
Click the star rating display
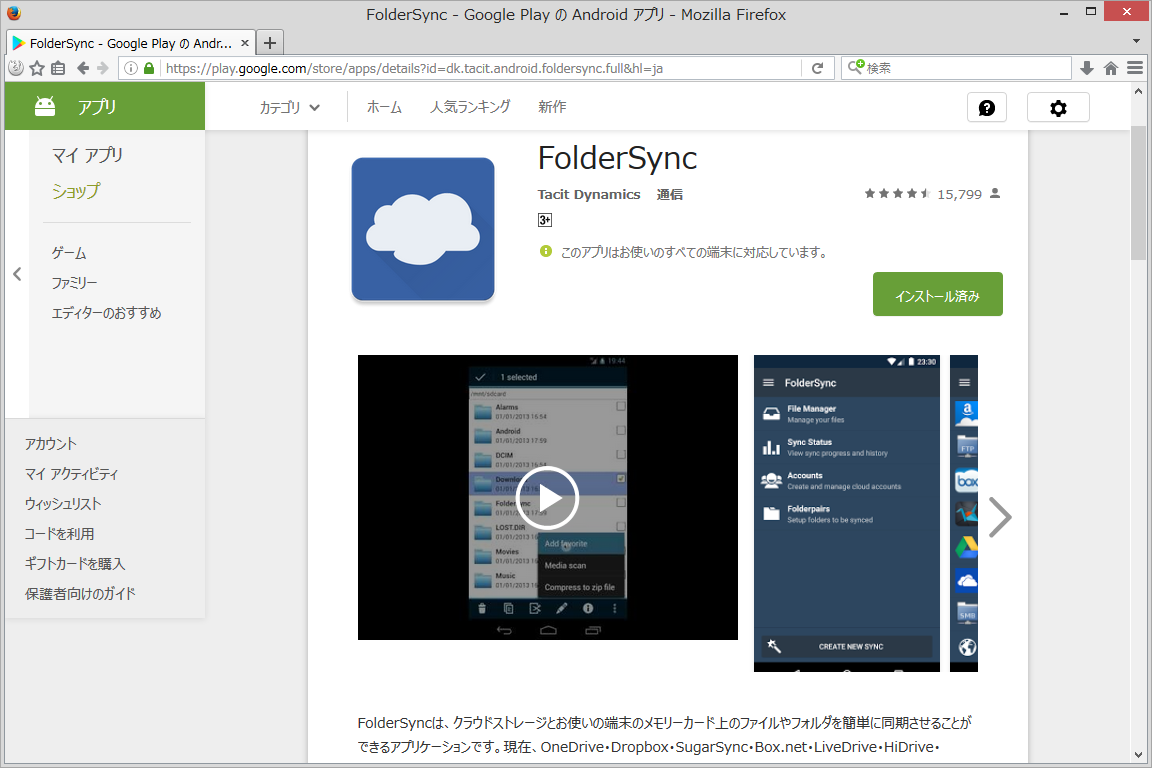point(897,194)
